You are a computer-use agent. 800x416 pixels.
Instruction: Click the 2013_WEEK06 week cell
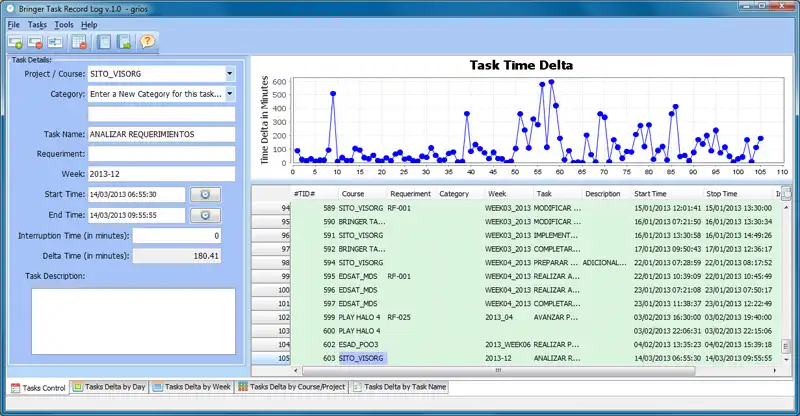point(508,345)
